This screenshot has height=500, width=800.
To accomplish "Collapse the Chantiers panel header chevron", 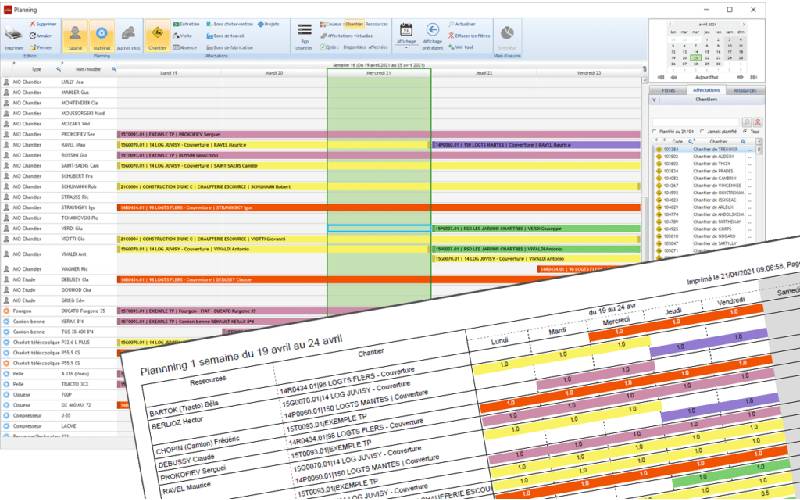I will pyautogui.click(x=655, y=100).
